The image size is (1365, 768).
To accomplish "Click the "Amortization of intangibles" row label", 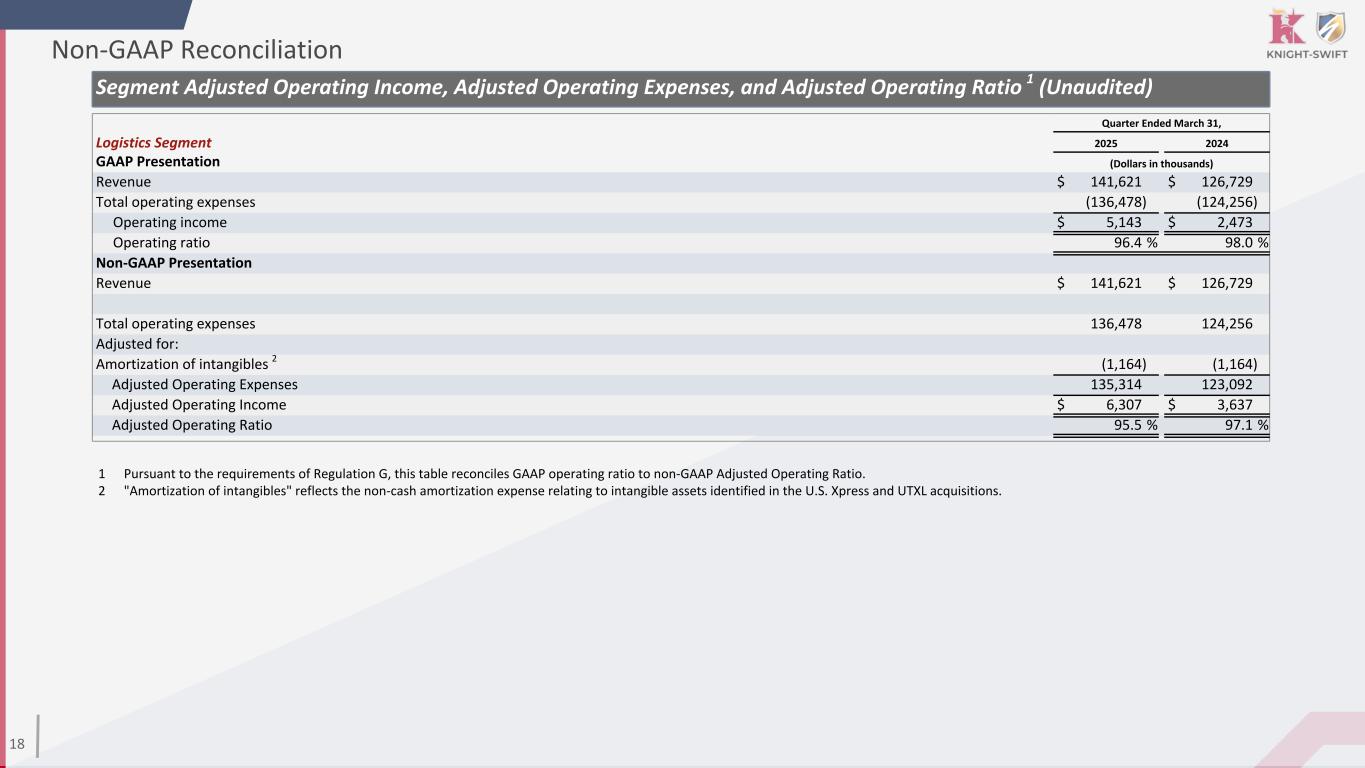I will [182, 364].
